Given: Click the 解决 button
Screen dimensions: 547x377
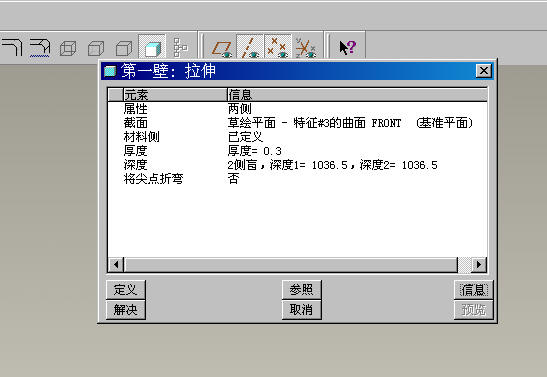Looking at the screenshot, I should 126,310.
